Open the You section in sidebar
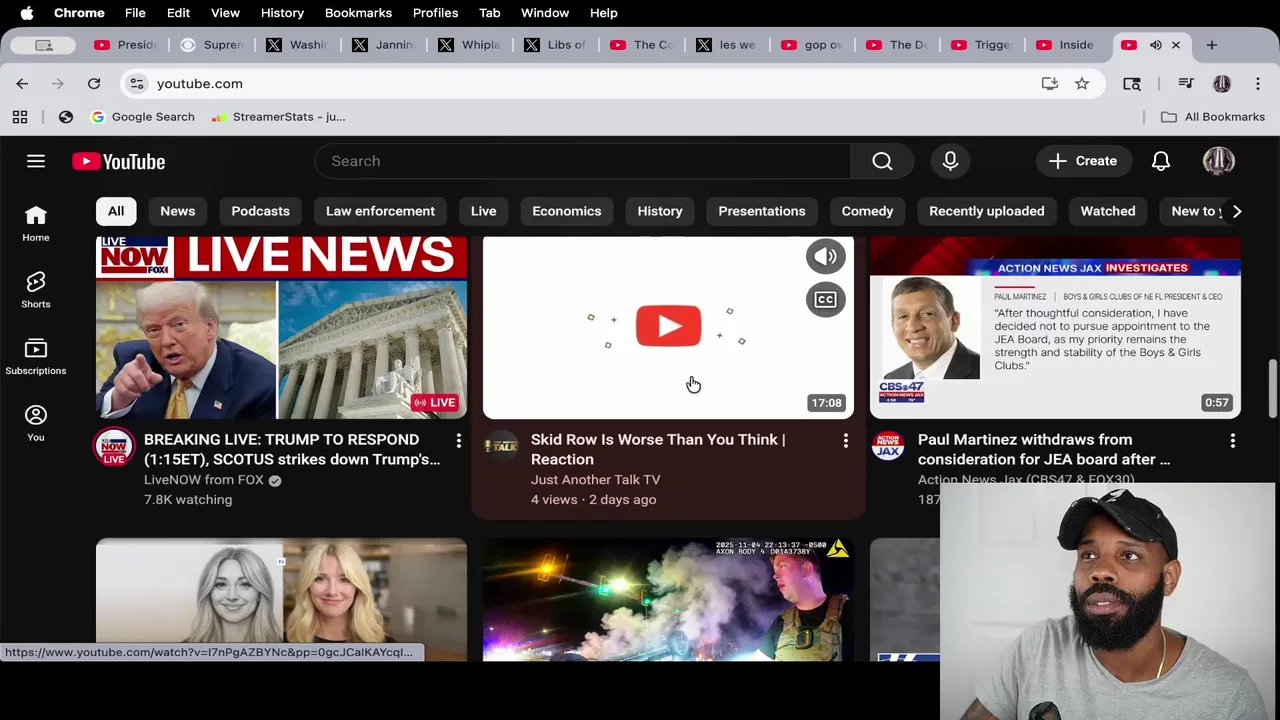The height and width of the screenshot is (720, 1280). click(x=36, y=423)
